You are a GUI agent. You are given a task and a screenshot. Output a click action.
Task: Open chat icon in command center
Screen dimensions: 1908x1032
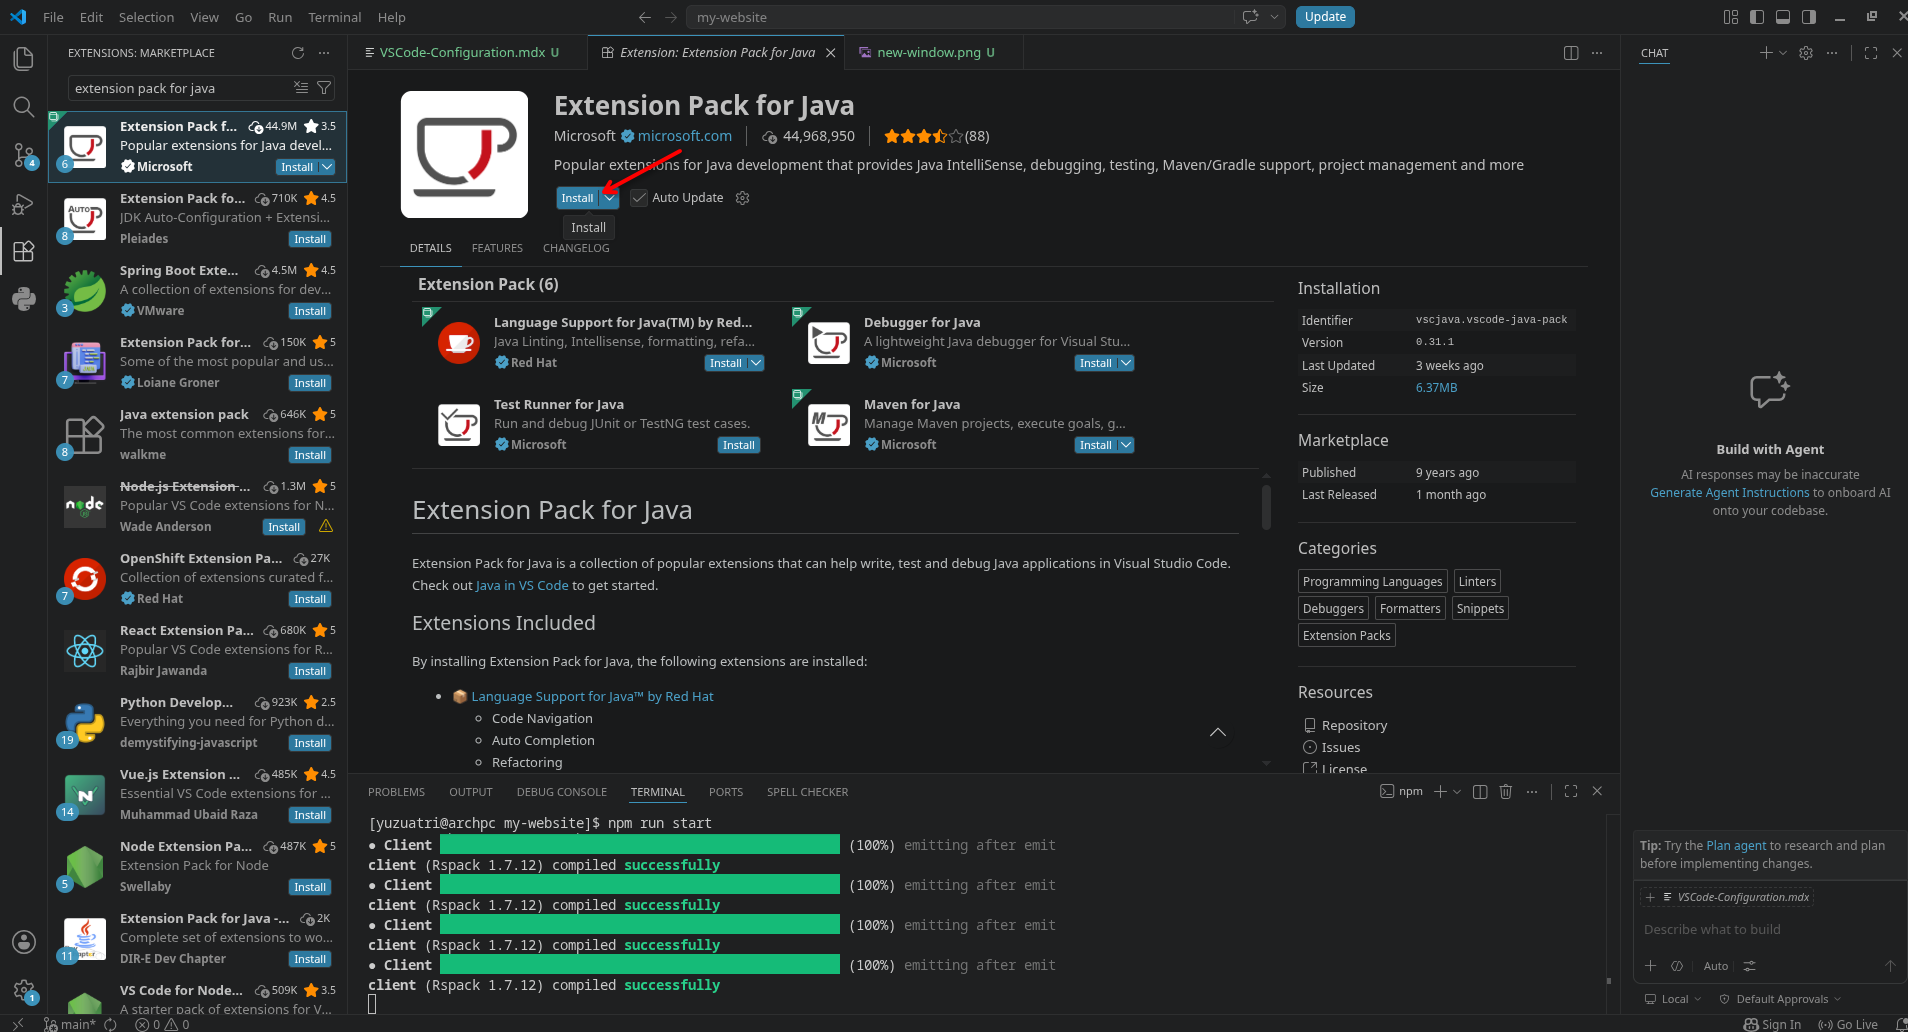coord(1250,17)
